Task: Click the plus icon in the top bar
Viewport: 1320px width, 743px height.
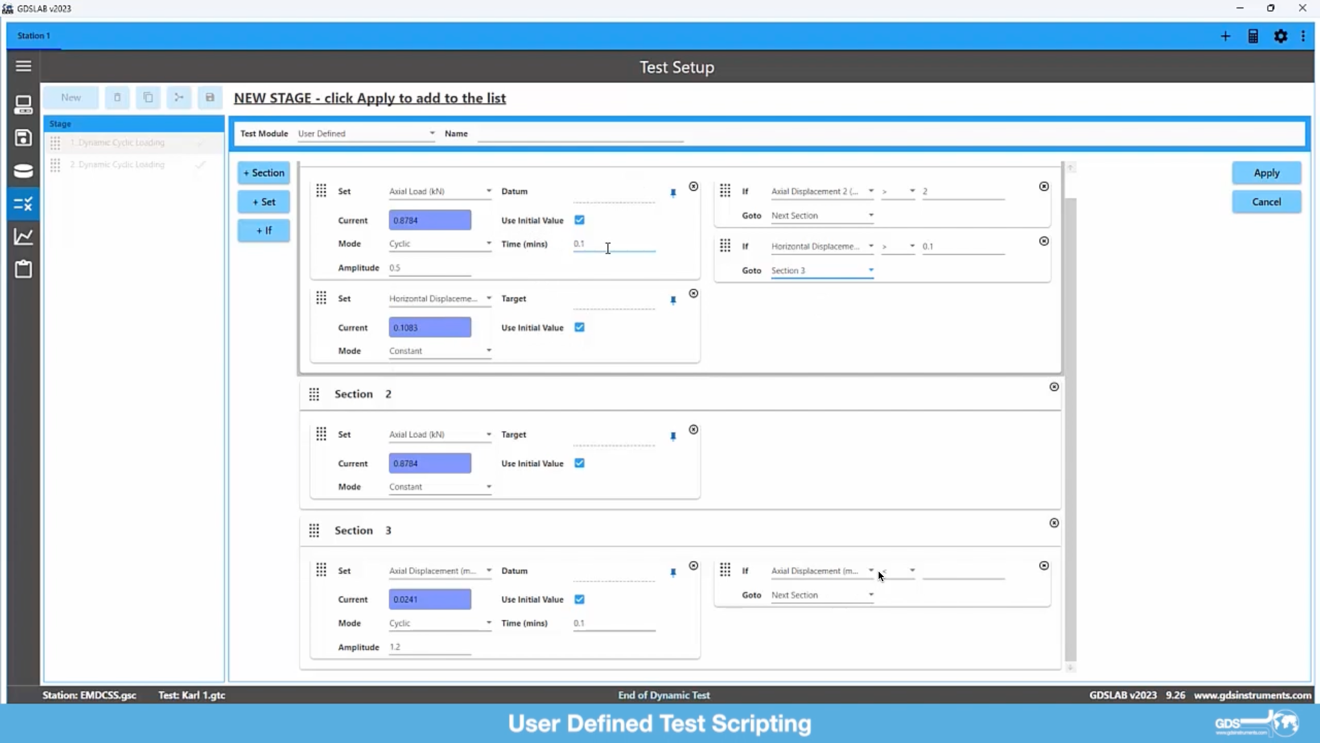Action: pyautogui.click(x=1225, y=36)
